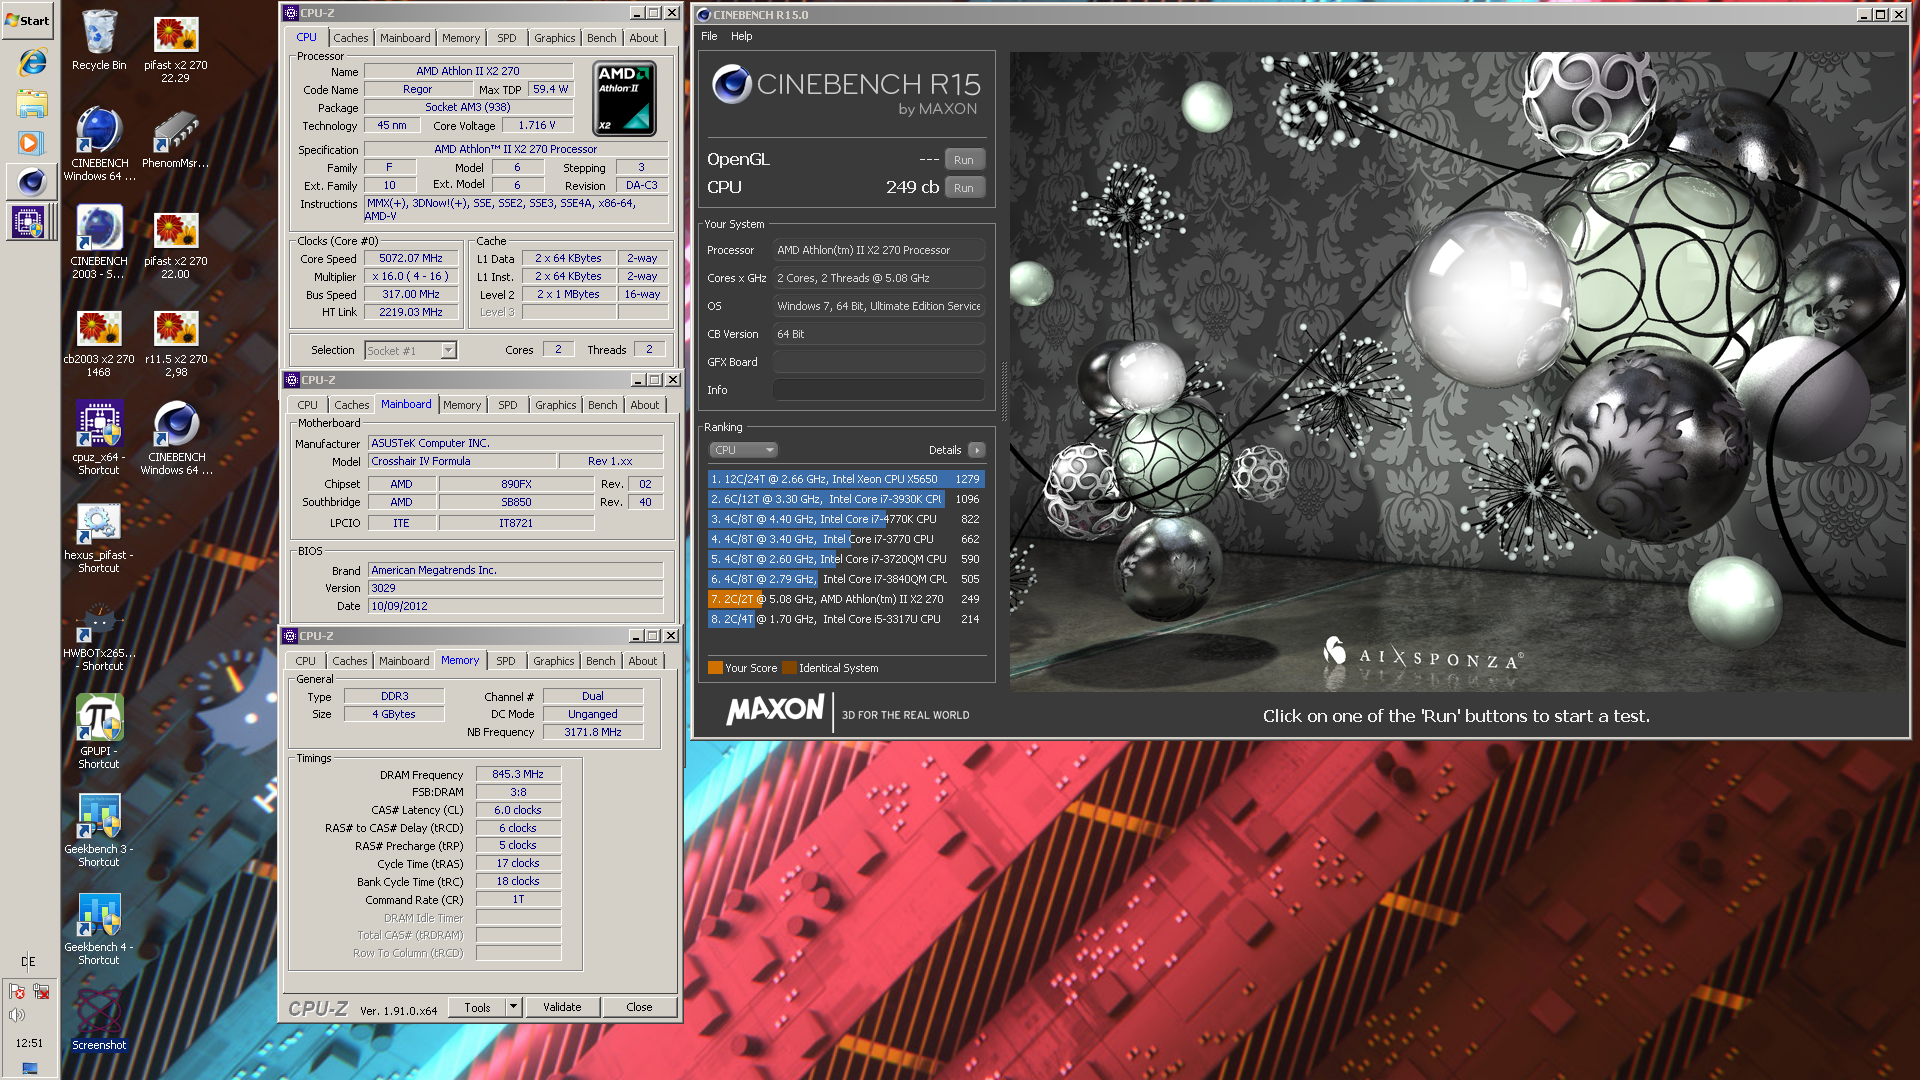Click the Info input field in Cinebench
The image size is (1920, 1080).
878,390
